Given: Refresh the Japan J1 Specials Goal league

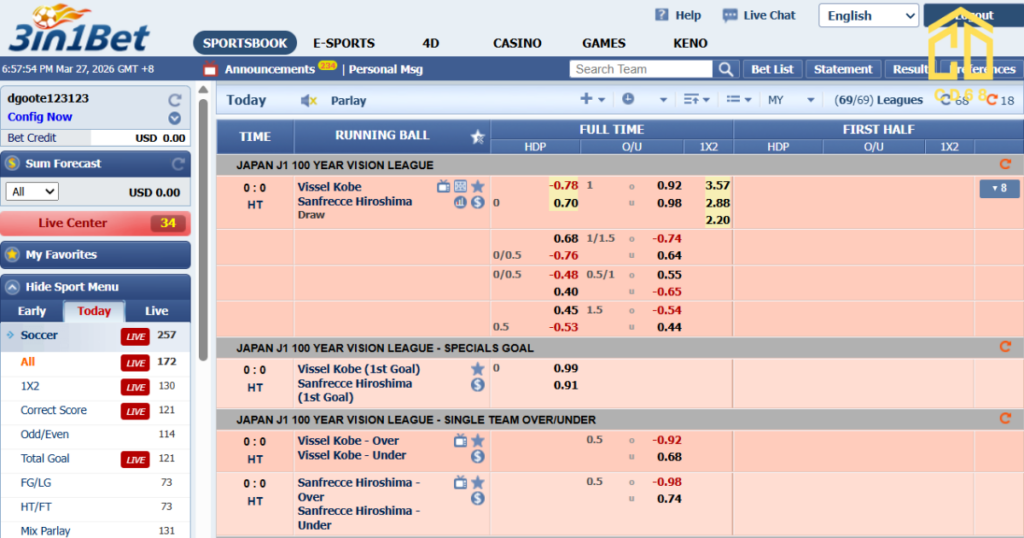Looking at the screenshot, I should pyautogui.click(x=1005, y=347).
